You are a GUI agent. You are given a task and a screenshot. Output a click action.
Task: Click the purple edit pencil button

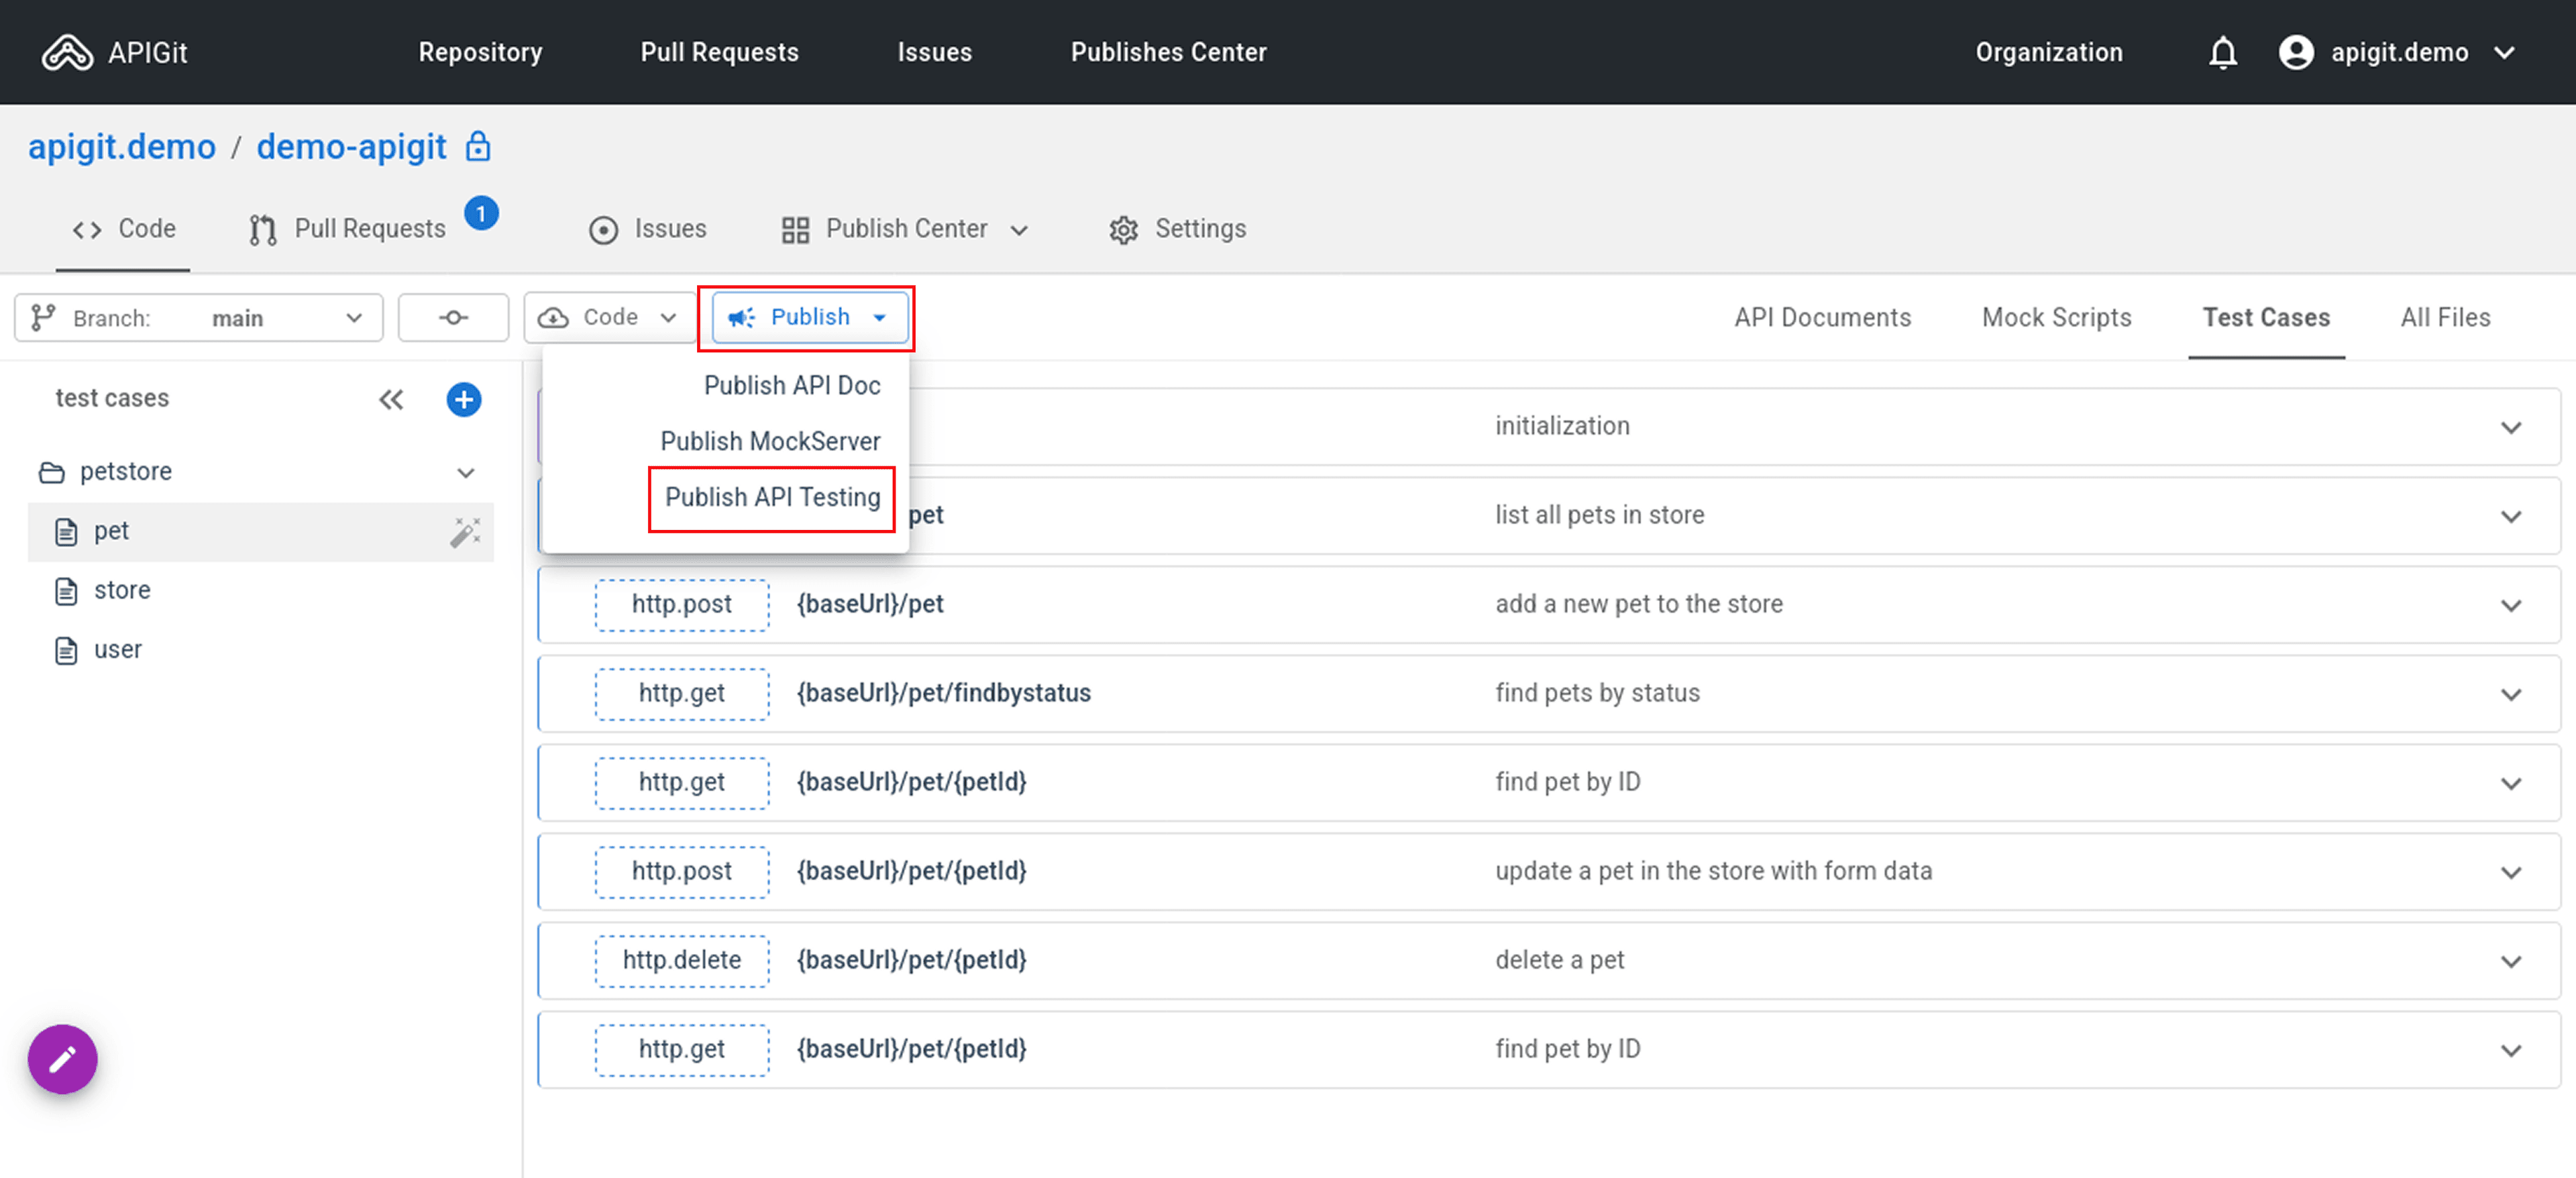[x=63, y=1059]
